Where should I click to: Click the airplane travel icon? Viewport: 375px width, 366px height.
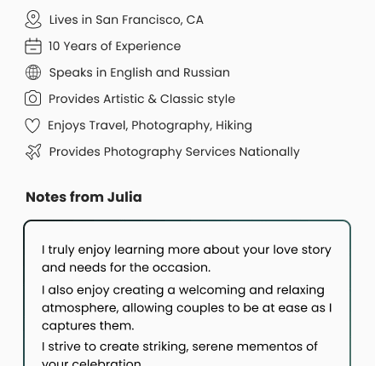(33, 152)
